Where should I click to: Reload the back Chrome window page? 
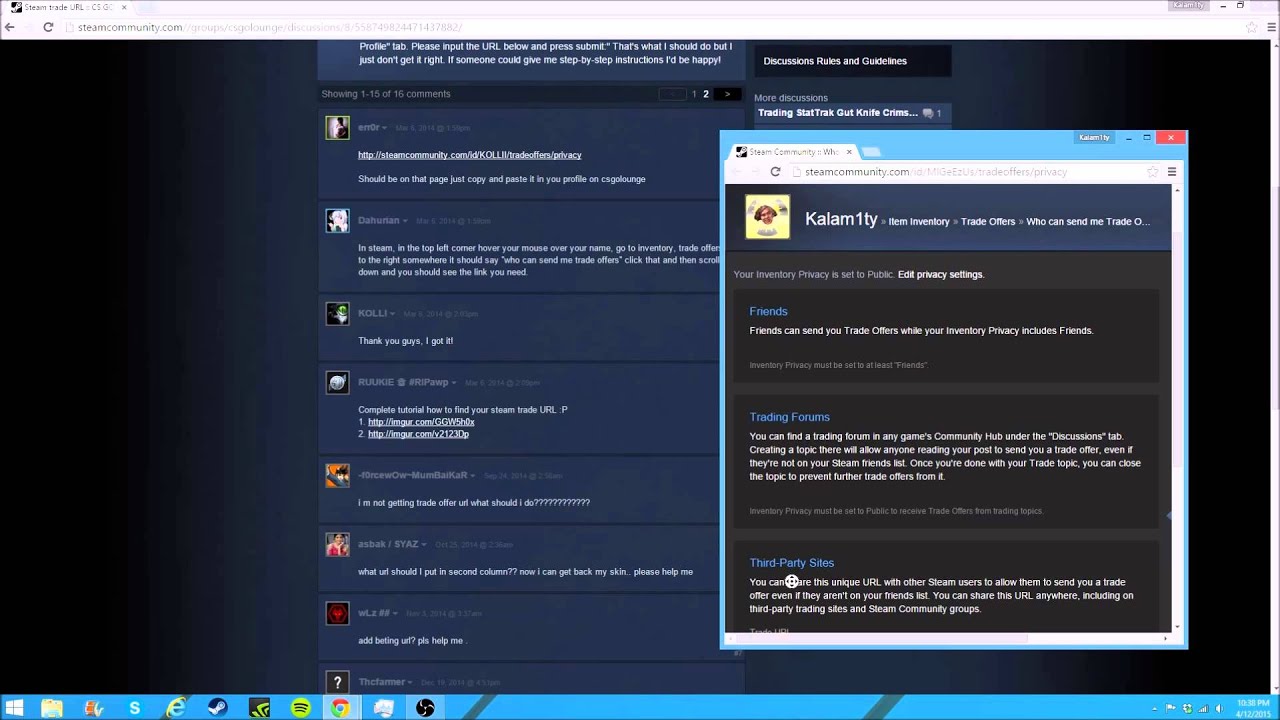pos(48,27)
